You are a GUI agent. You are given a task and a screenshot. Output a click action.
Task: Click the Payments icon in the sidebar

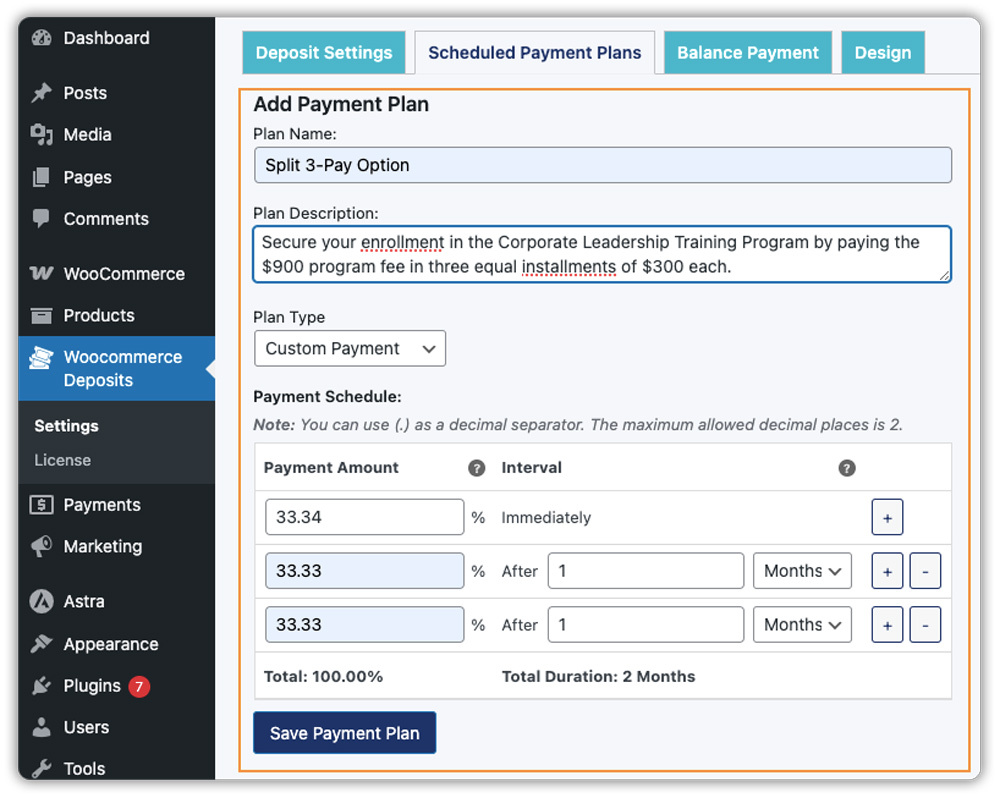42,504
